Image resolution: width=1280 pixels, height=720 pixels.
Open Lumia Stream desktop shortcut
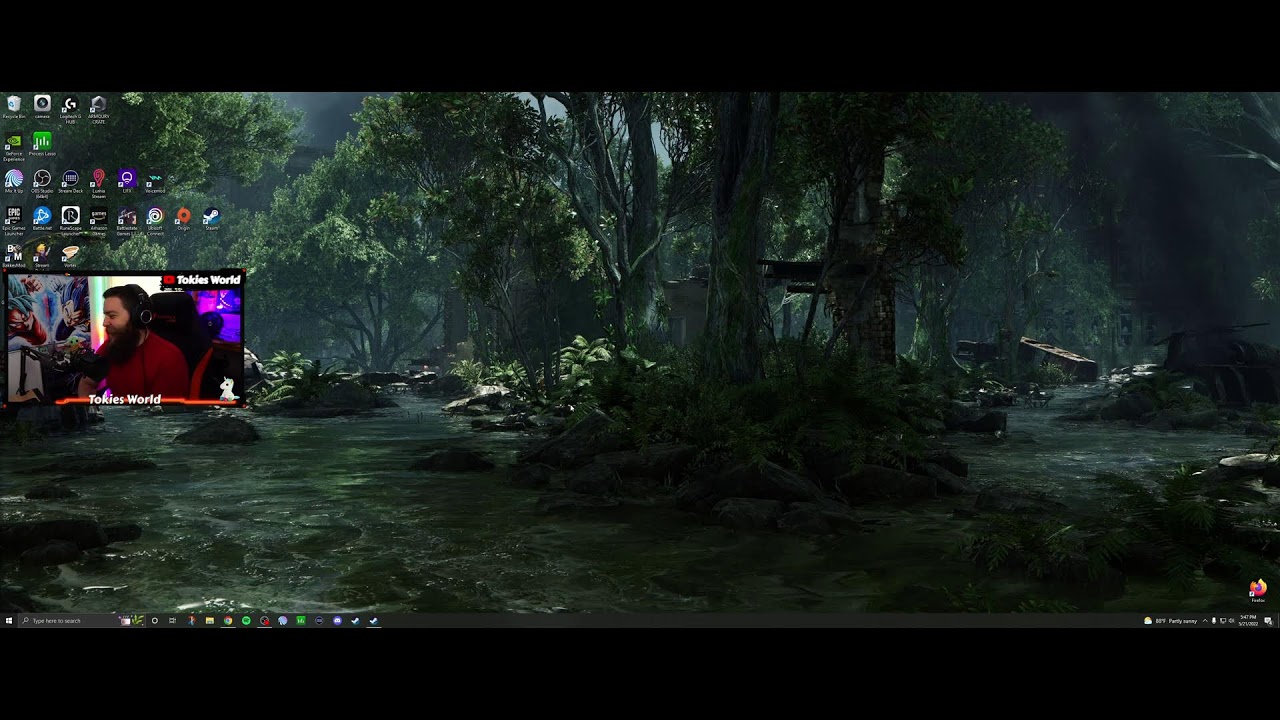(98, 184)
